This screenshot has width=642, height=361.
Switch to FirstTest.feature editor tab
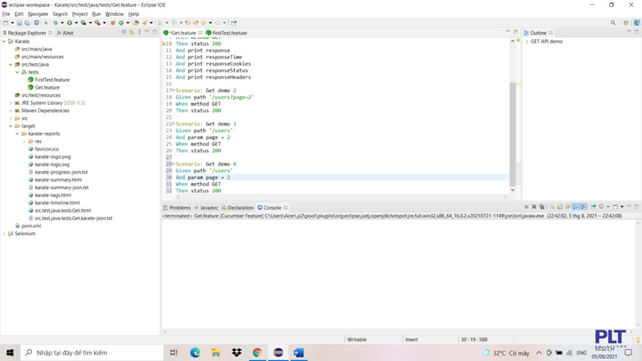click(226, 33)
